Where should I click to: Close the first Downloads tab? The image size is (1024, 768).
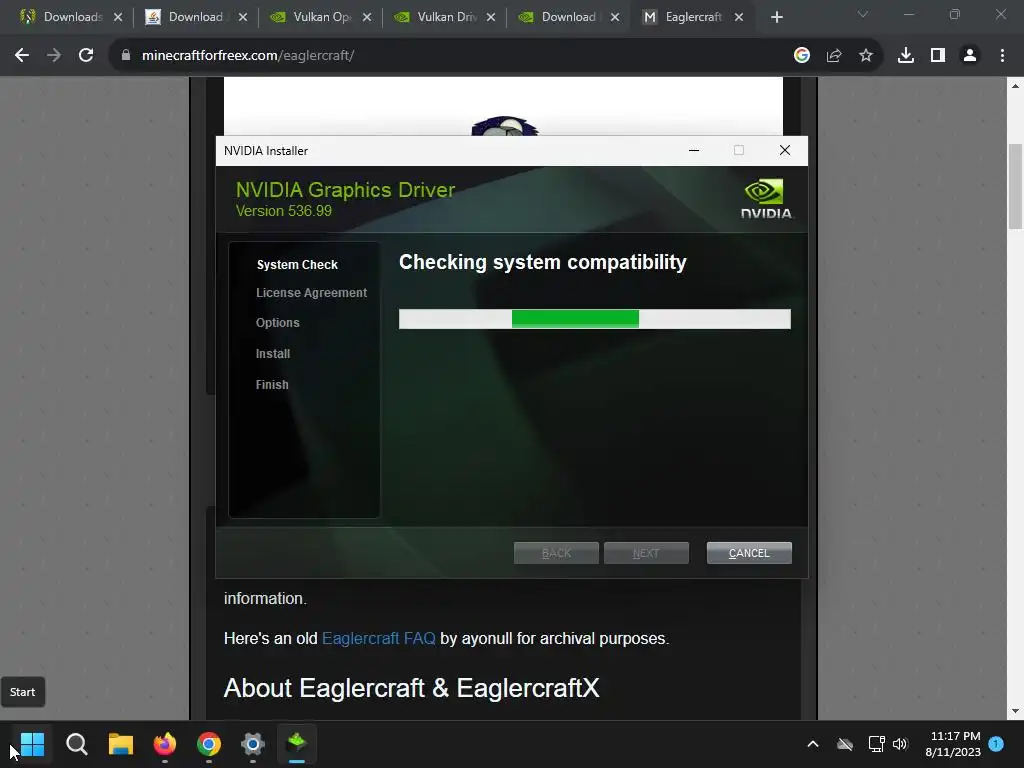[118, 17]
